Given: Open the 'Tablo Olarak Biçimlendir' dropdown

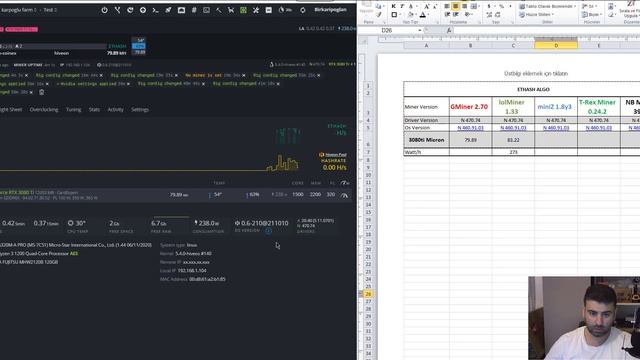Looking at the screenshot, I should (547, 7).
